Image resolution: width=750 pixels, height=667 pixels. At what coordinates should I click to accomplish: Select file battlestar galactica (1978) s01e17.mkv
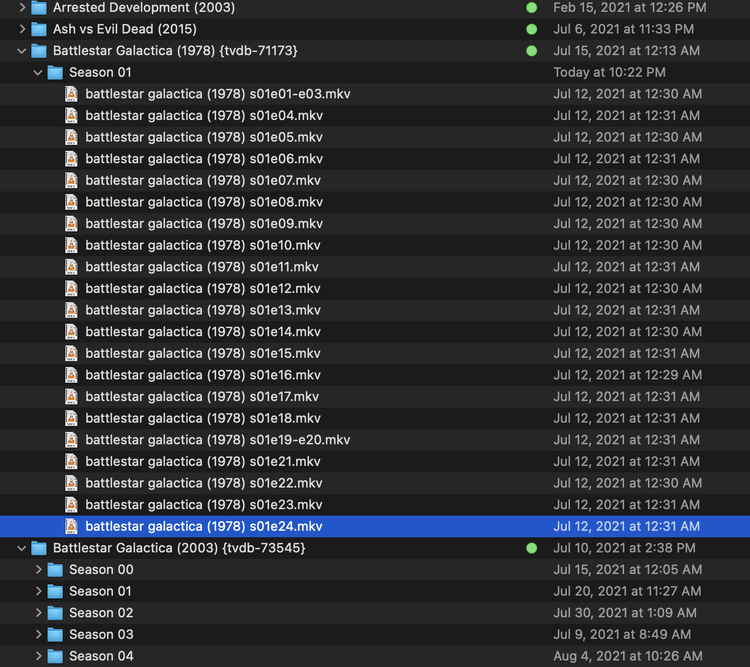202,397
